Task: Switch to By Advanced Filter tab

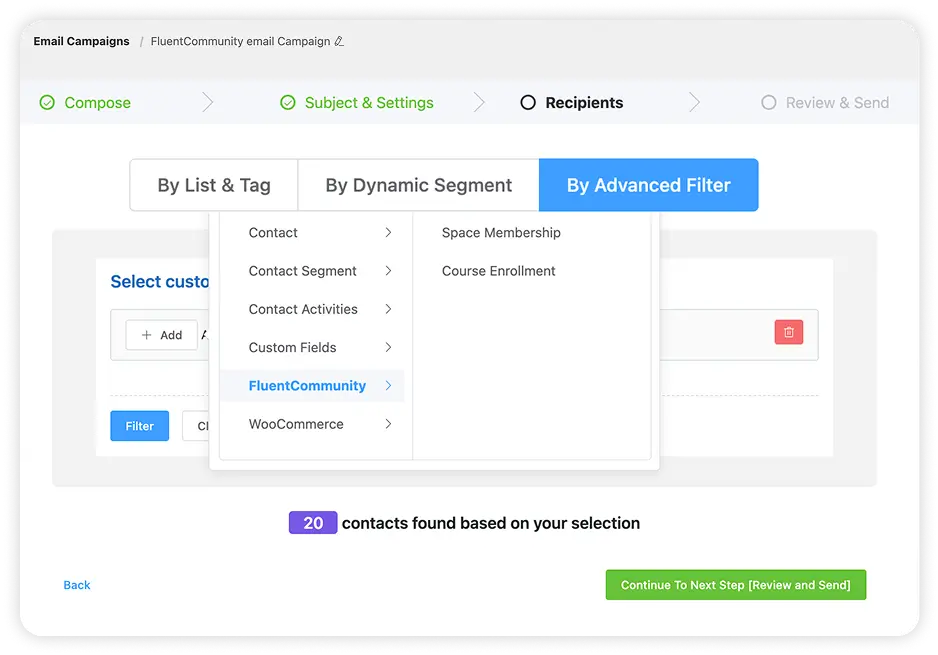Action: (x=648, y=185)
